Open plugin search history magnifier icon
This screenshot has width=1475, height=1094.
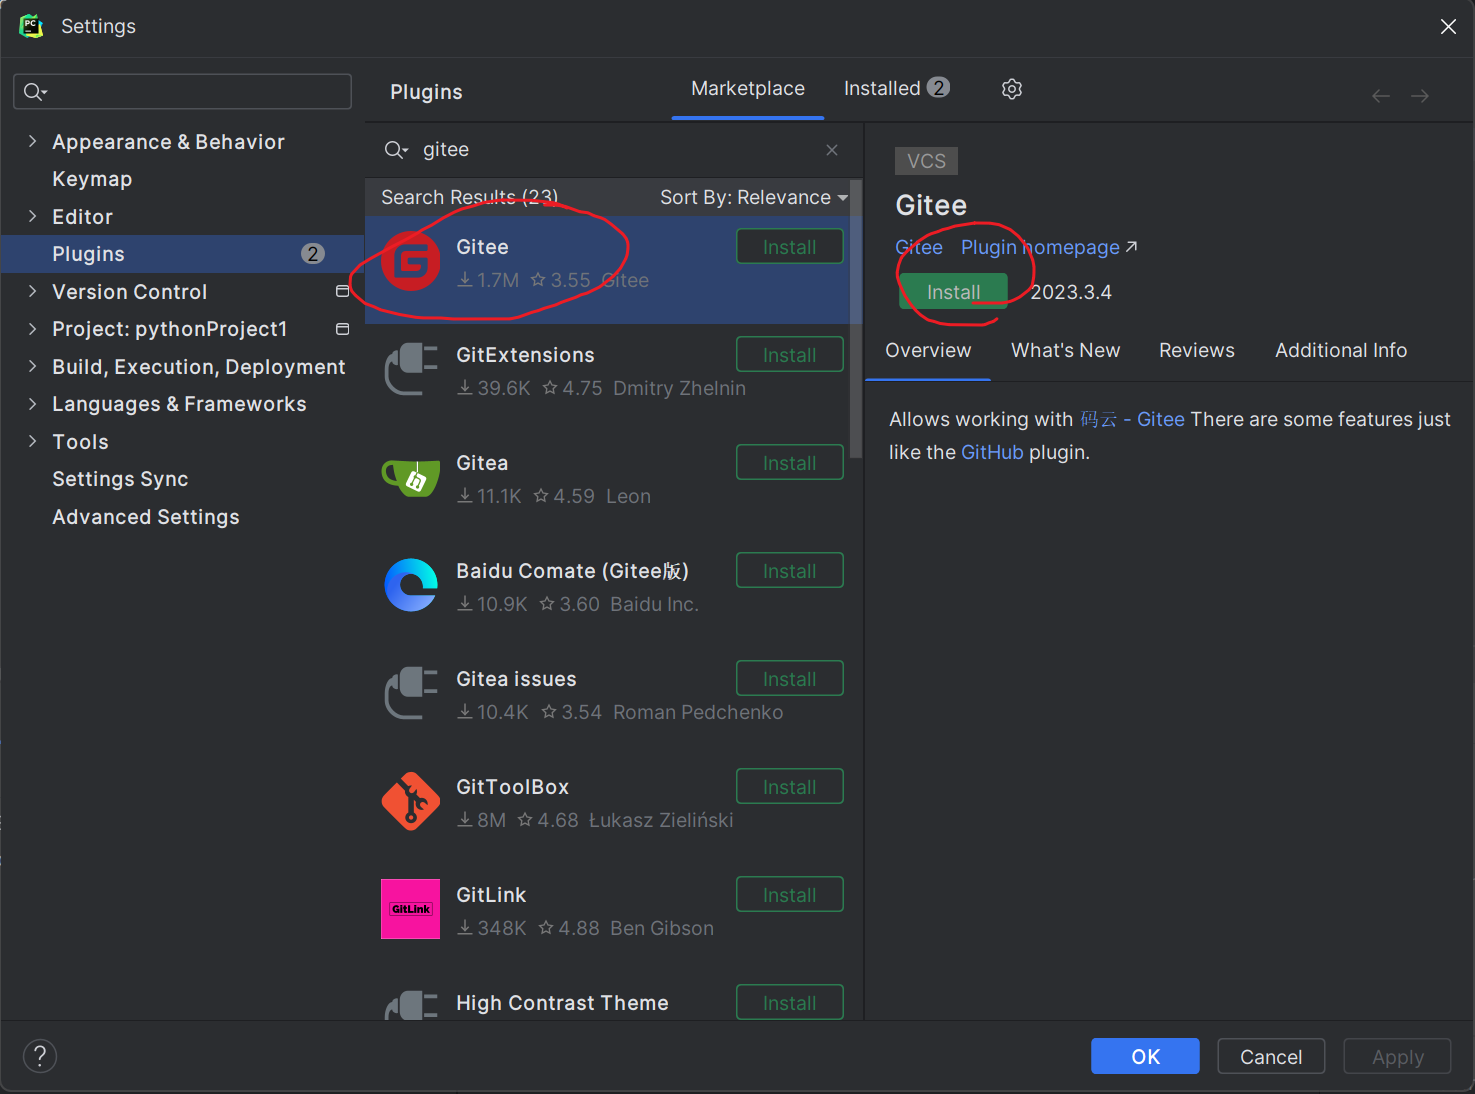click(x=396, y=150)
